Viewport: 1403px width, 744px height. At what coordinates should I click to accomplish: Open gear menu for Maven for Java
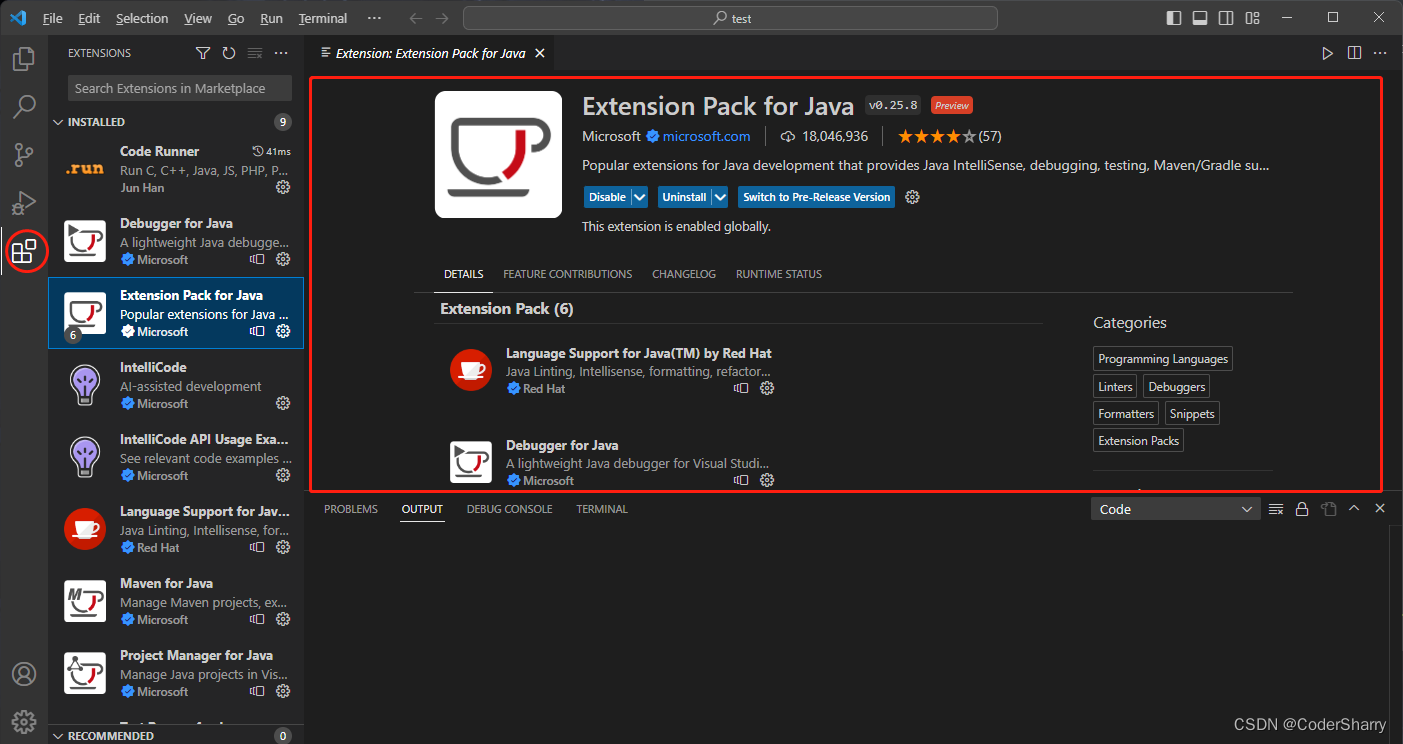[x=283, y=619]
